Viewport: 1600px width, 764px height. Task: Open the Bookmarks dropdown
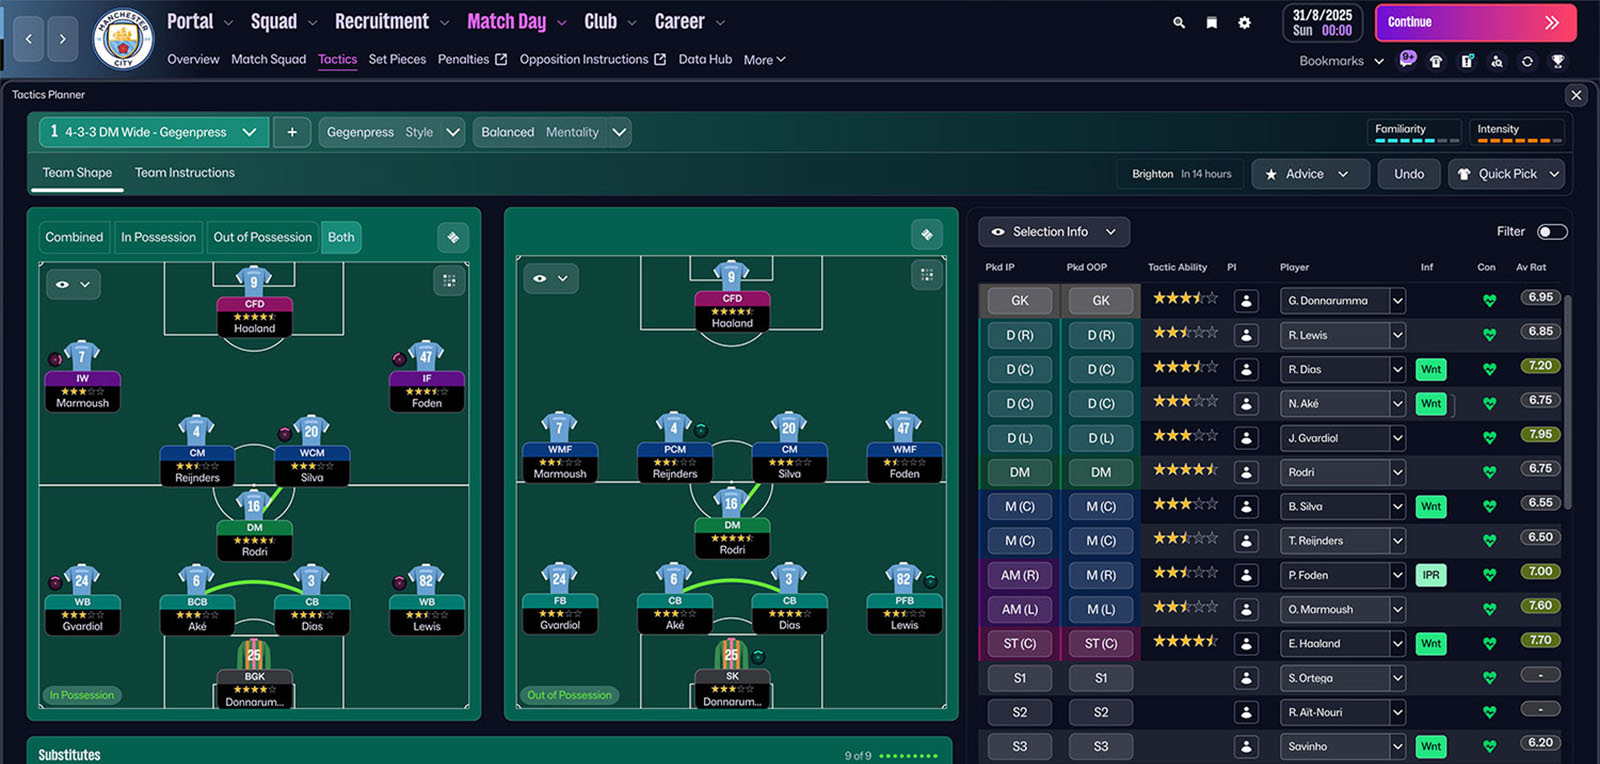[x=1341, y=61]
